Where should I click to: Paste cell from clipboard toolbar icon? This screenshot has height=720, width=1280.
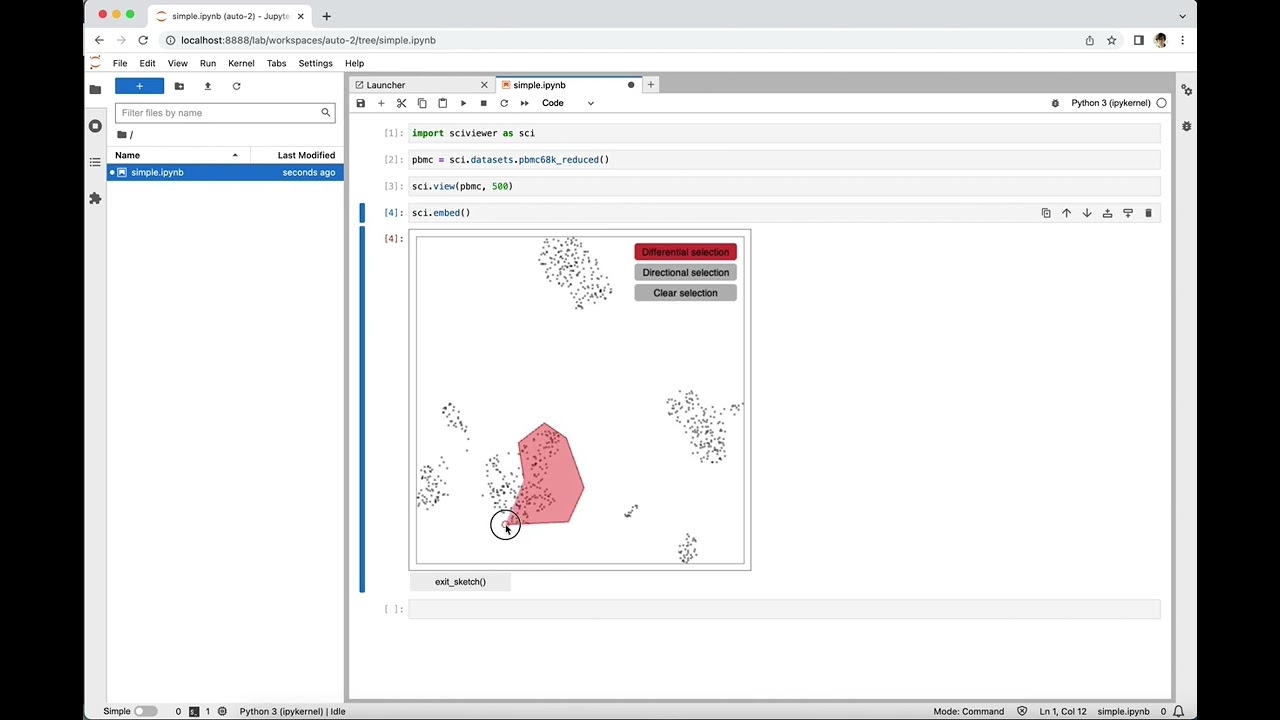(x=442, y=103)
